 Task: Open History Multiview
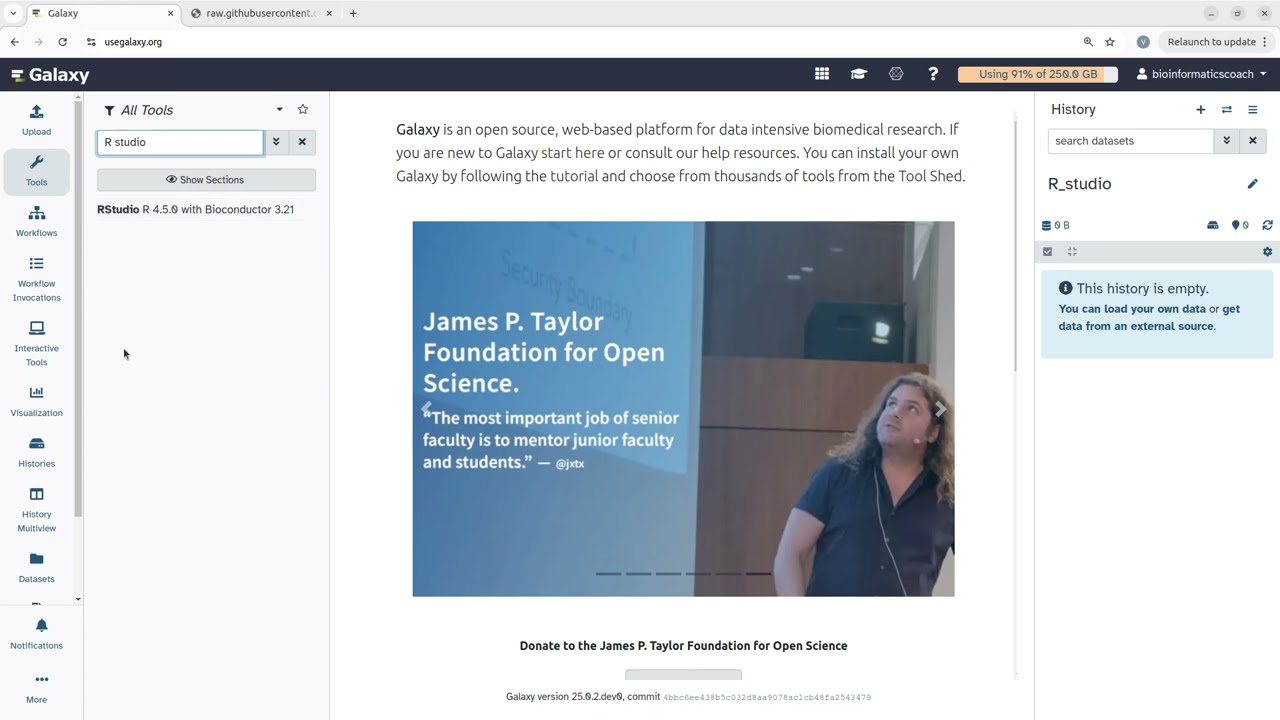(x=37, y=510)
